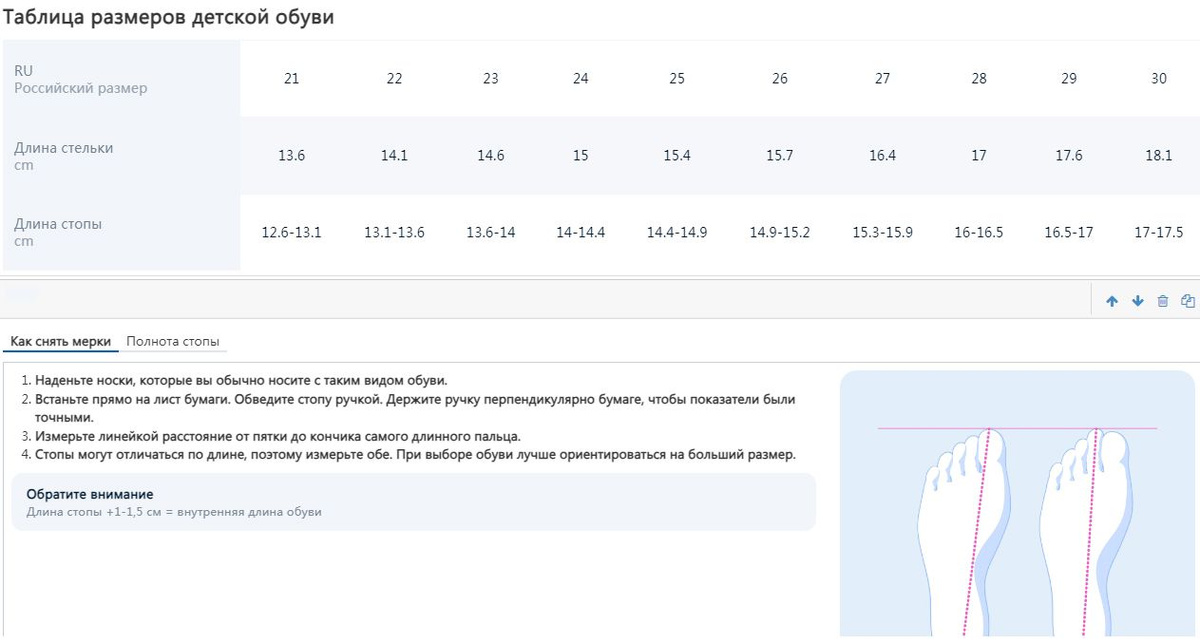
Task: Click foot length range 14-14.4
Action: tap(581, 233)
